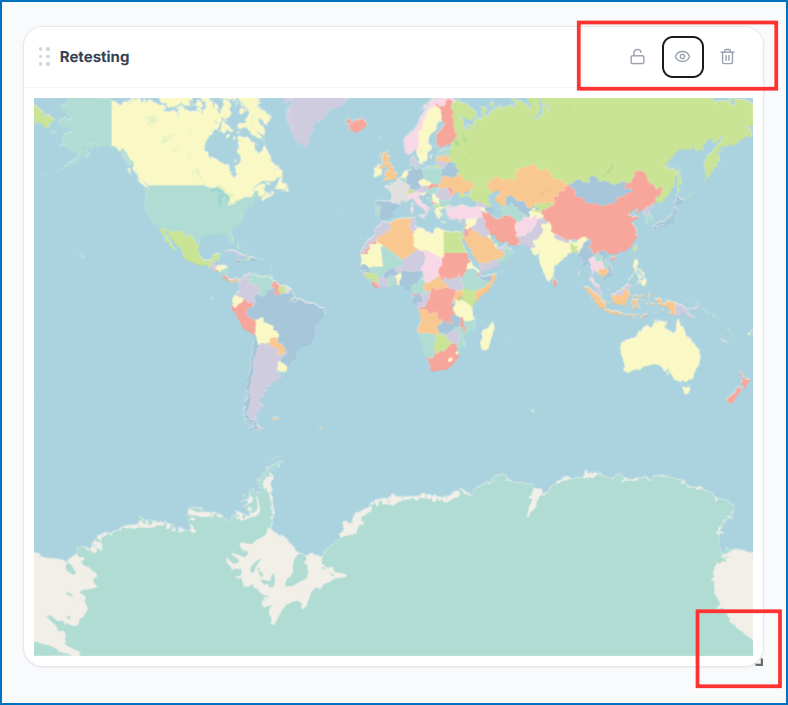The image size is (788, 705).
Task: Click Australia on the world map
Action: 659,352
